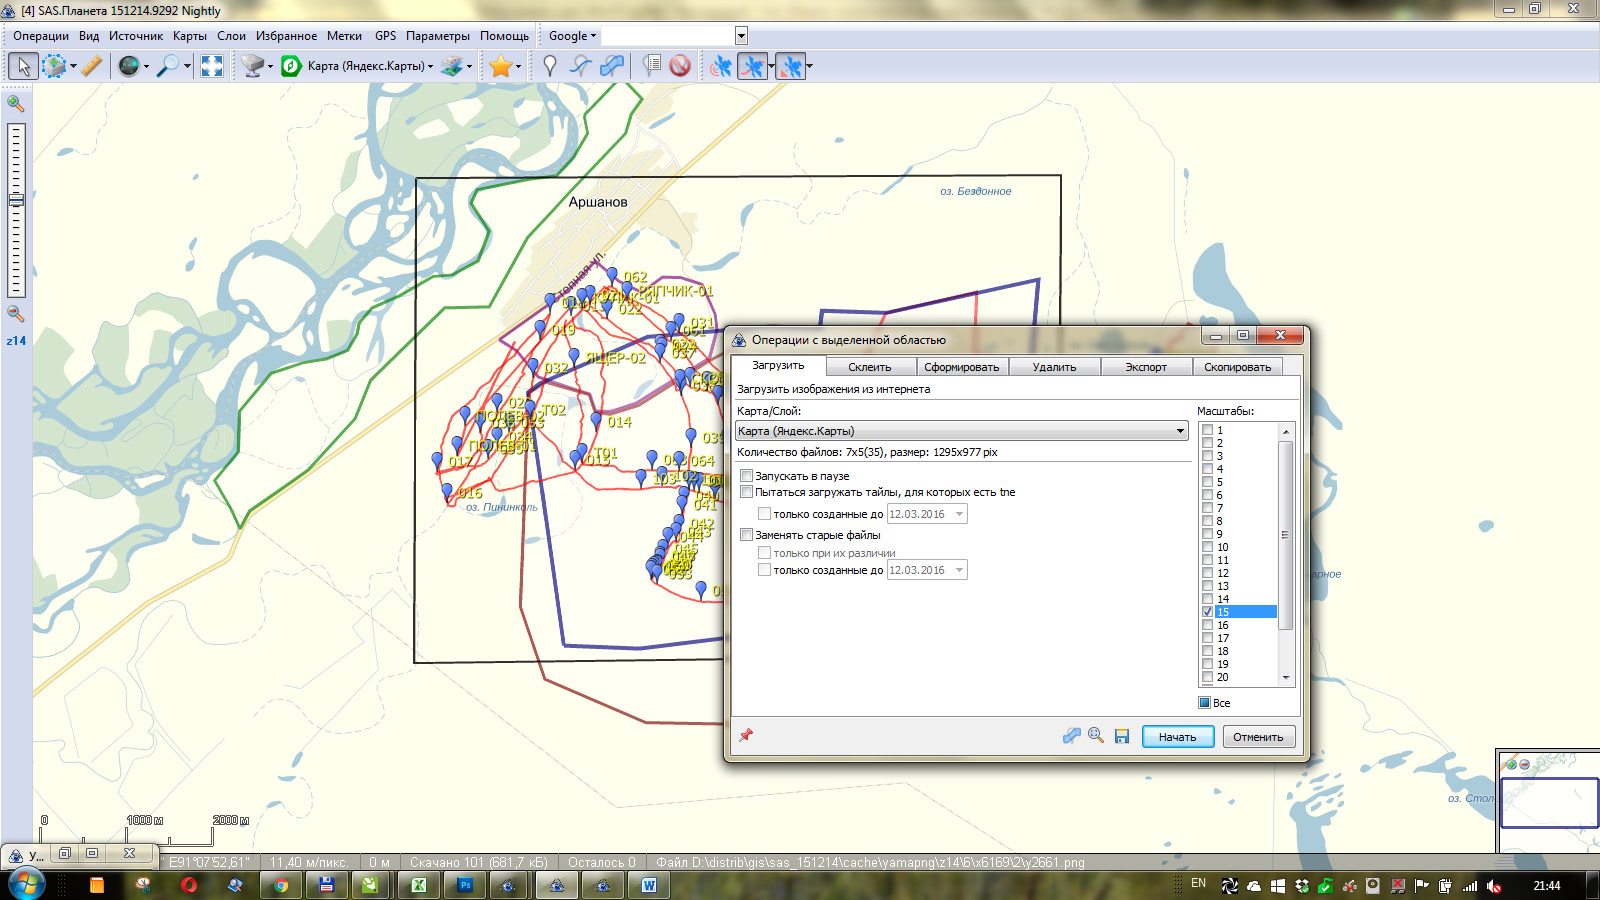
Task: Click the zoom-to-selection magnifier in dialog
Action: coord(1096,736)
